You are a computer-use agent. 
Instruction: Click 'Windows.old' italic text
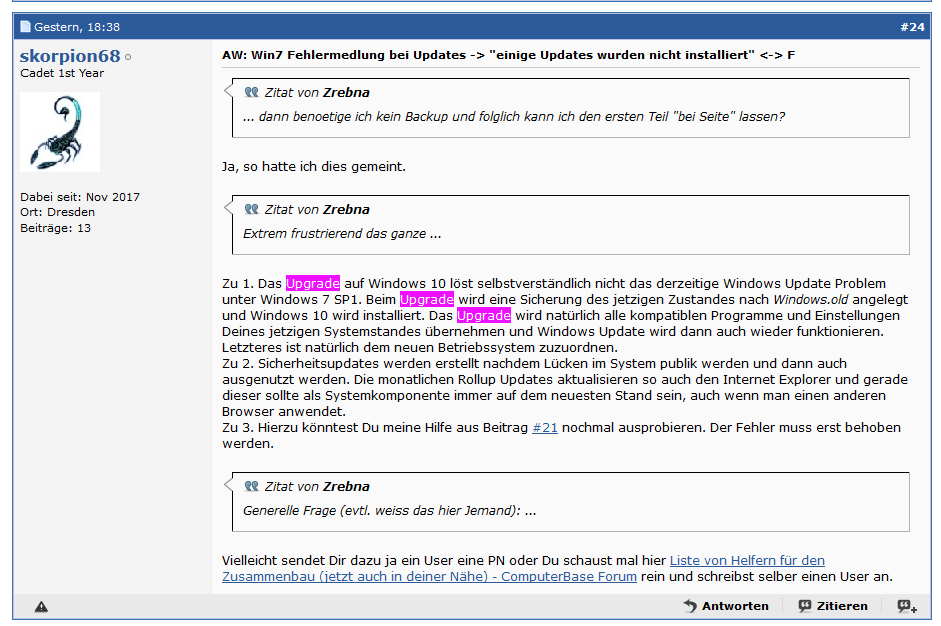point(811,299)
